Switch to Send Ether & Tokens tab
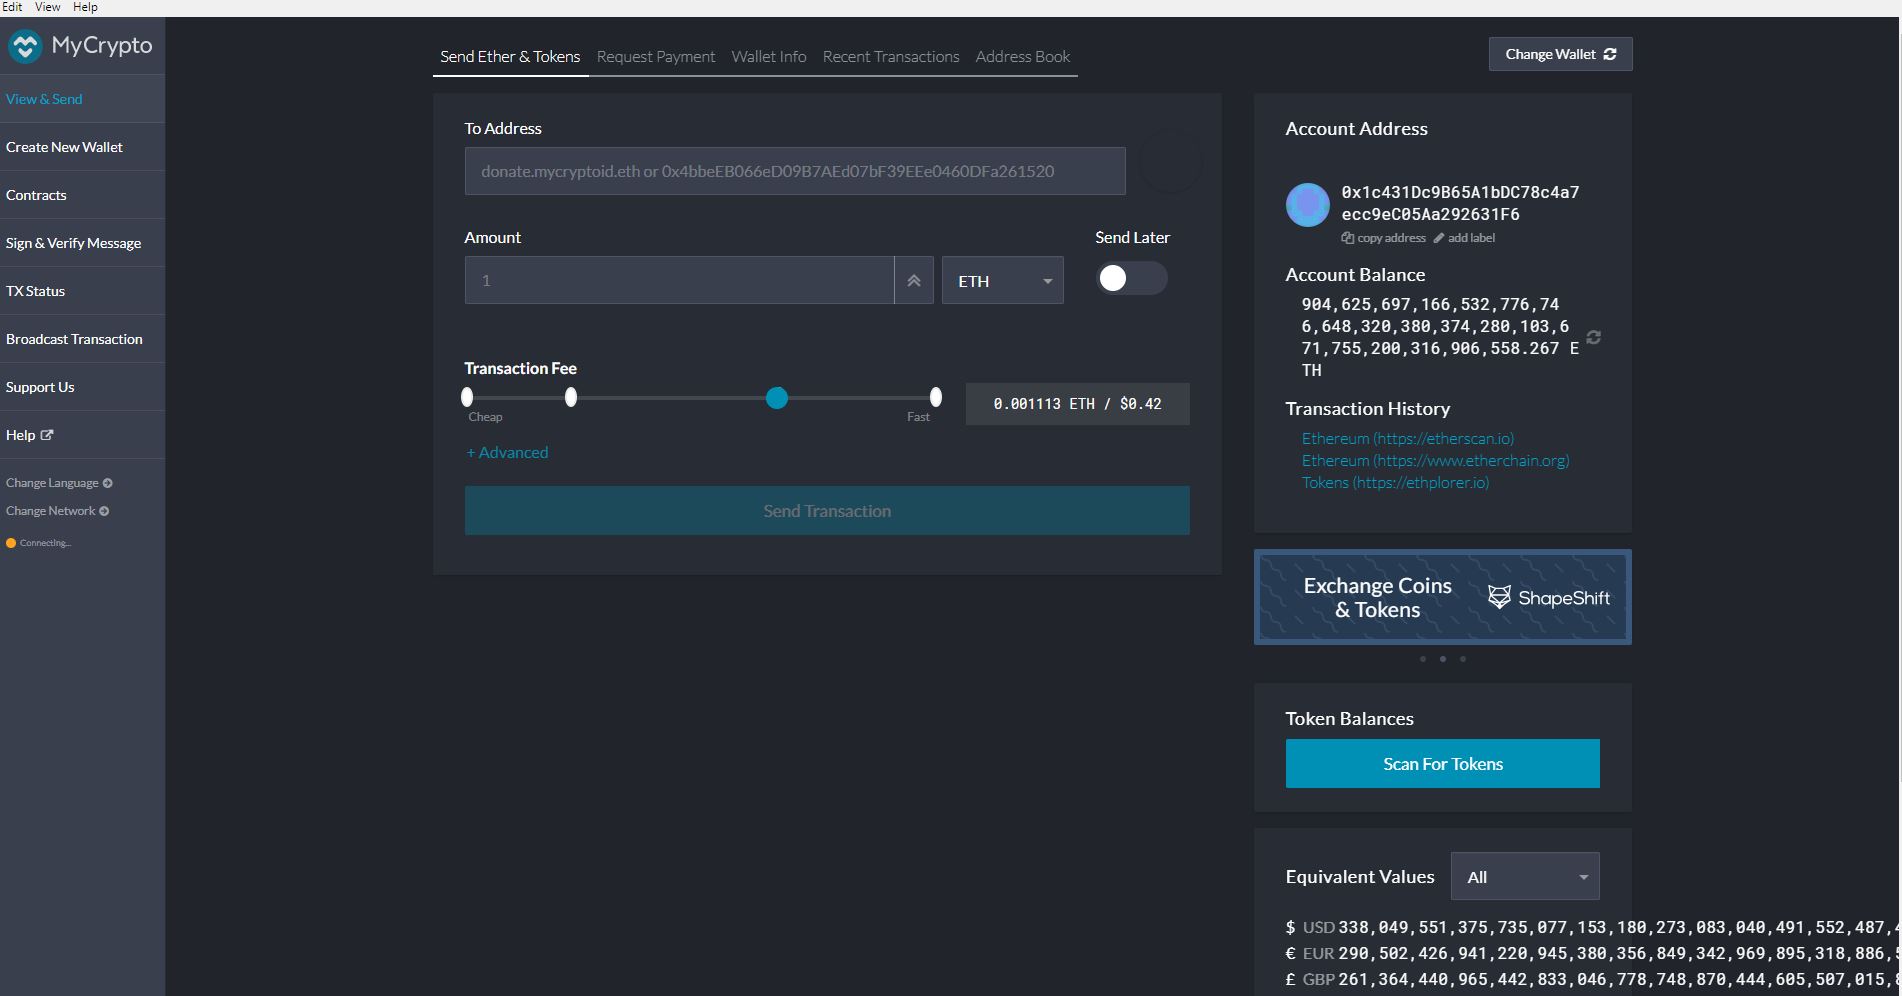Image resolution: width=1902 pixels, height=996 pixels. coord(510,57)
